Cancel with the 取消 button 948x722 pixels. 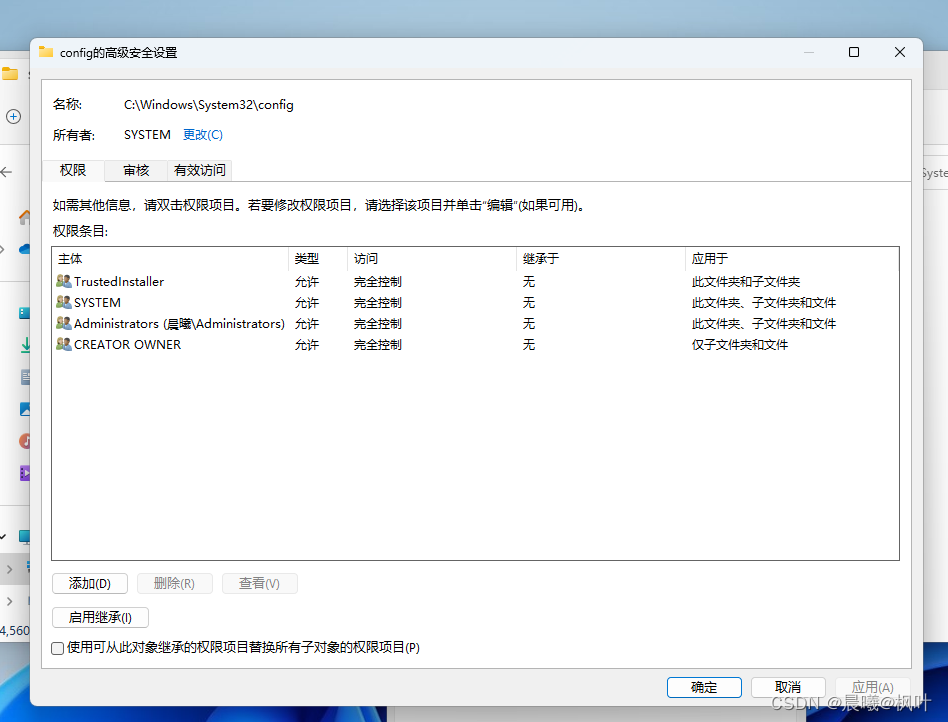coord(788,688)
